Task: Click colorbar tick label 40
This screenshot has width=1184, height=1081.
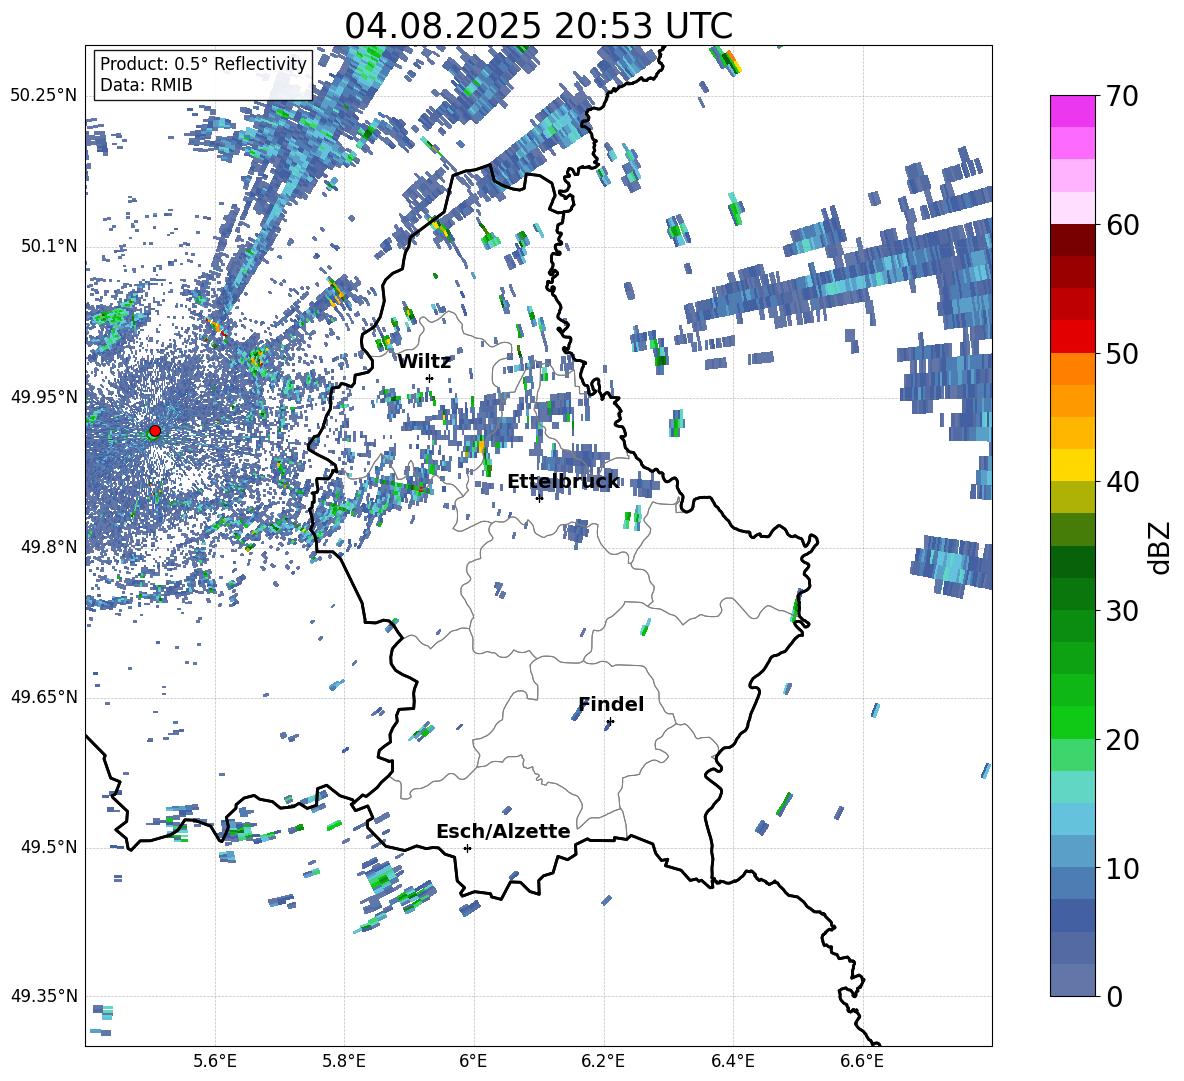Action: coord(1122,482)
